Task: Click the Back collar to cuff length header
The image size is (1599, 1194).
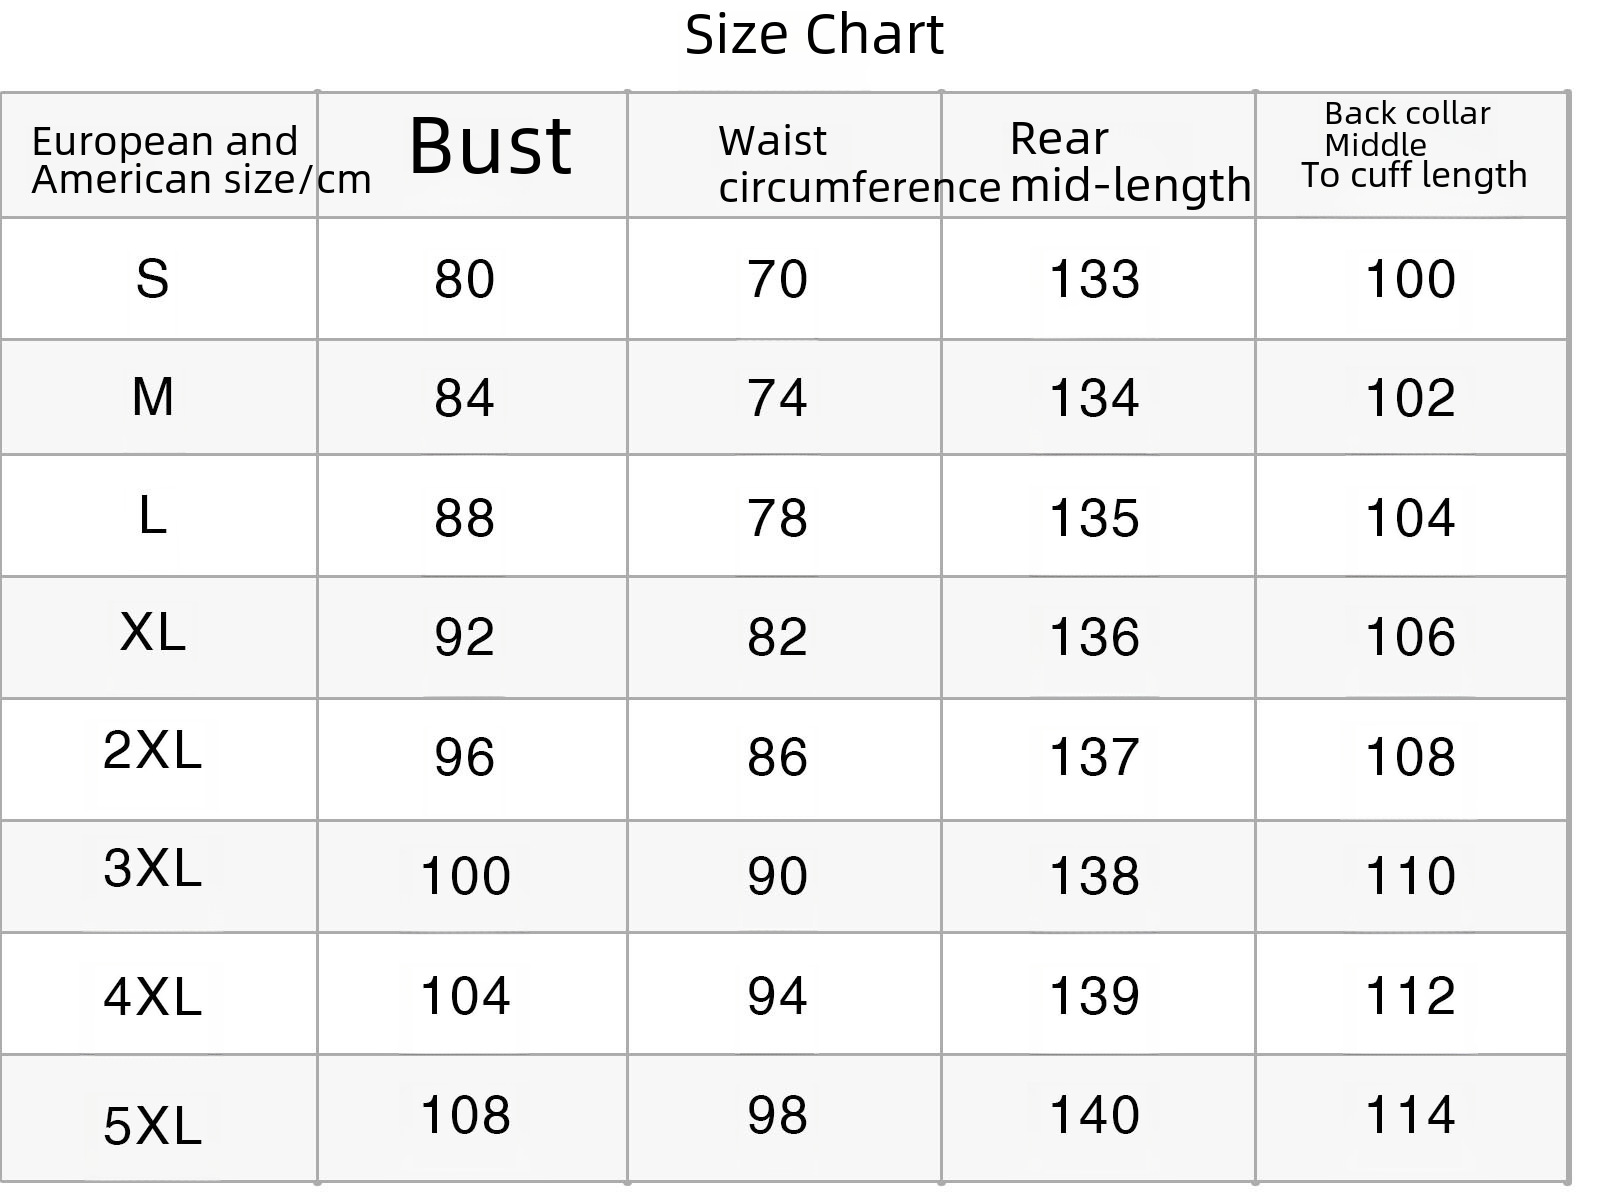Action: [x=1414, y=145]
